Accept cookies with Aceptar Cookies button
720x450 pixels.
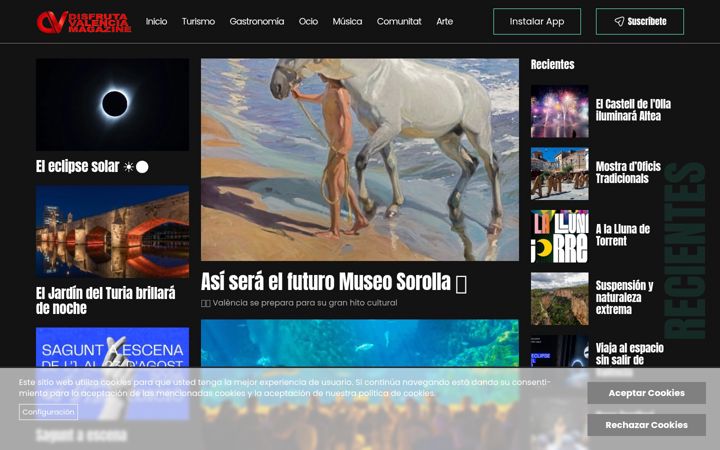(x=646, y=393)
